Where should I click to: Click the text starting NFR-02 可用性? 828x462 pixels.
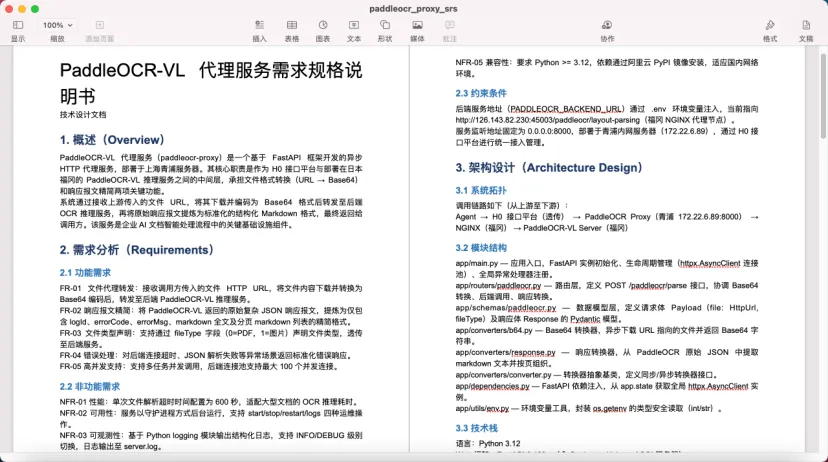[211, 418]
